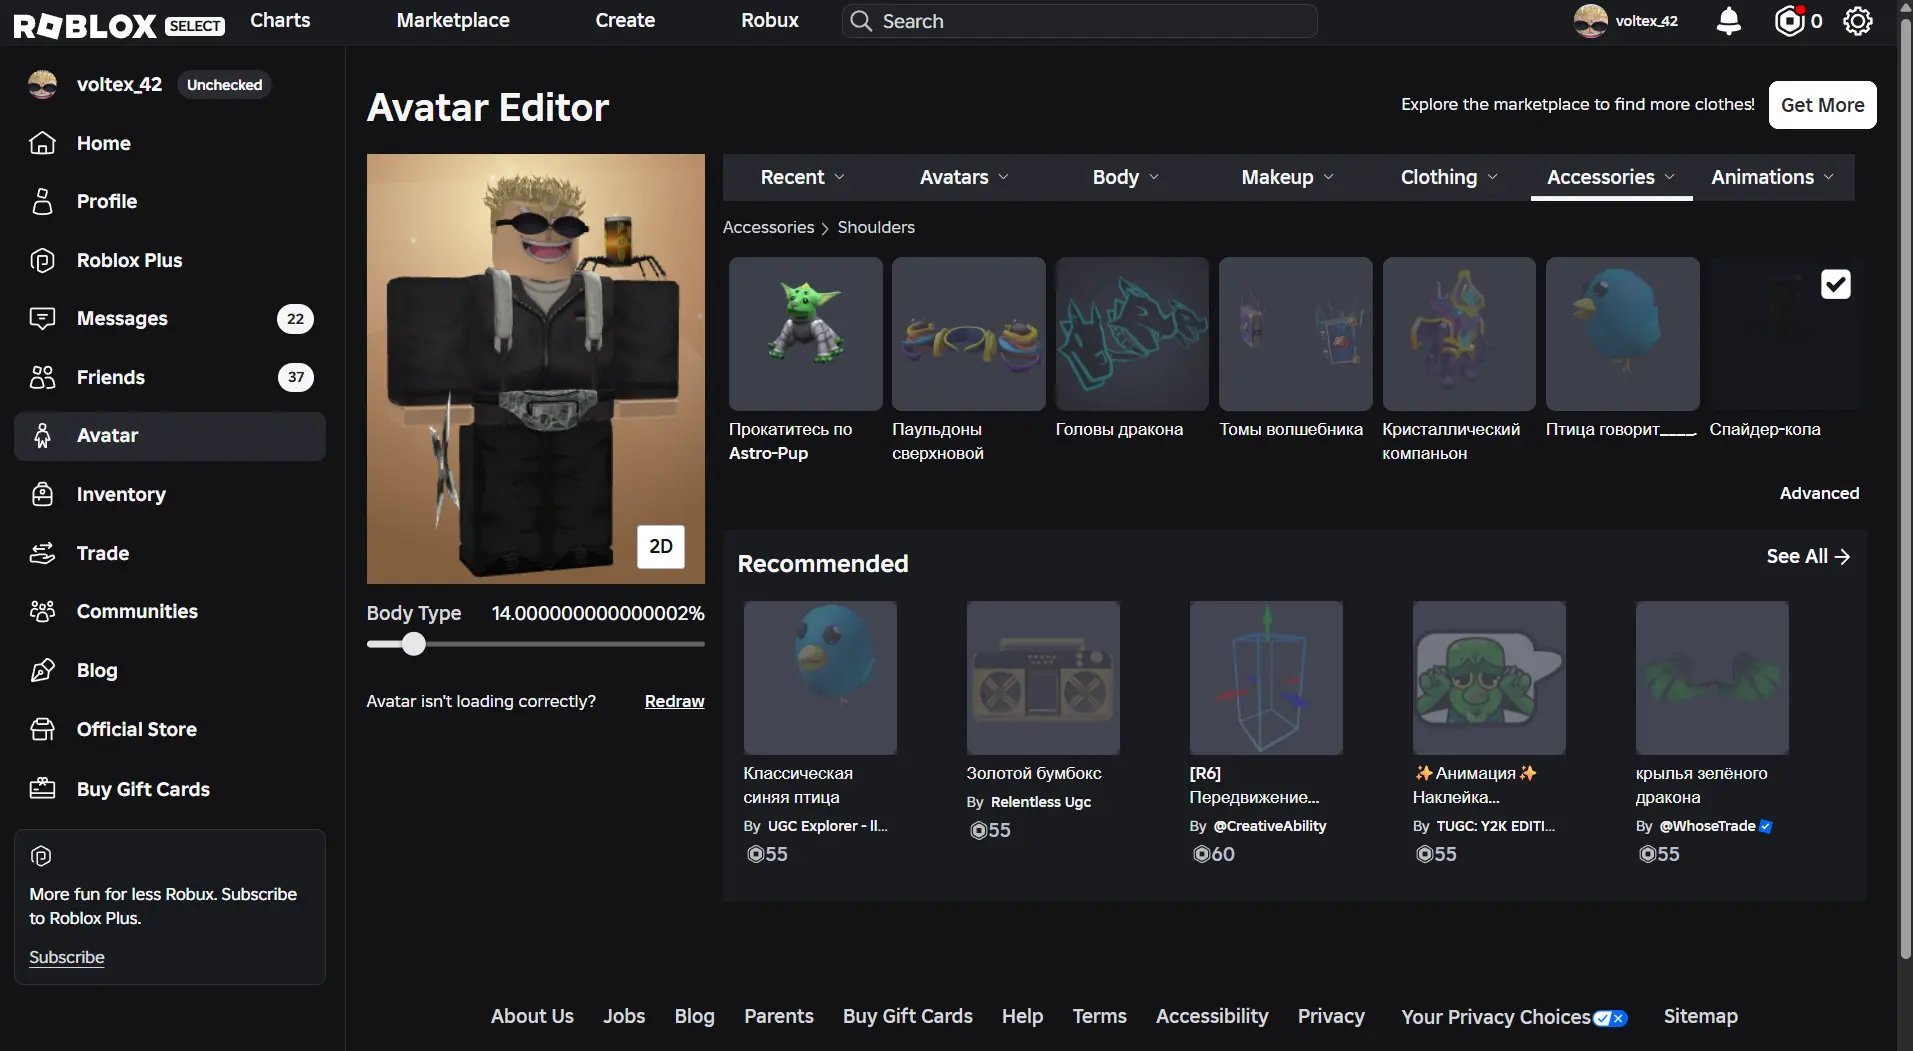Select the Astro-Pup shoulder accessory thumbnail
Image resolution: width=1913 pixels, height=1051 pixels.
coord(806,334)
